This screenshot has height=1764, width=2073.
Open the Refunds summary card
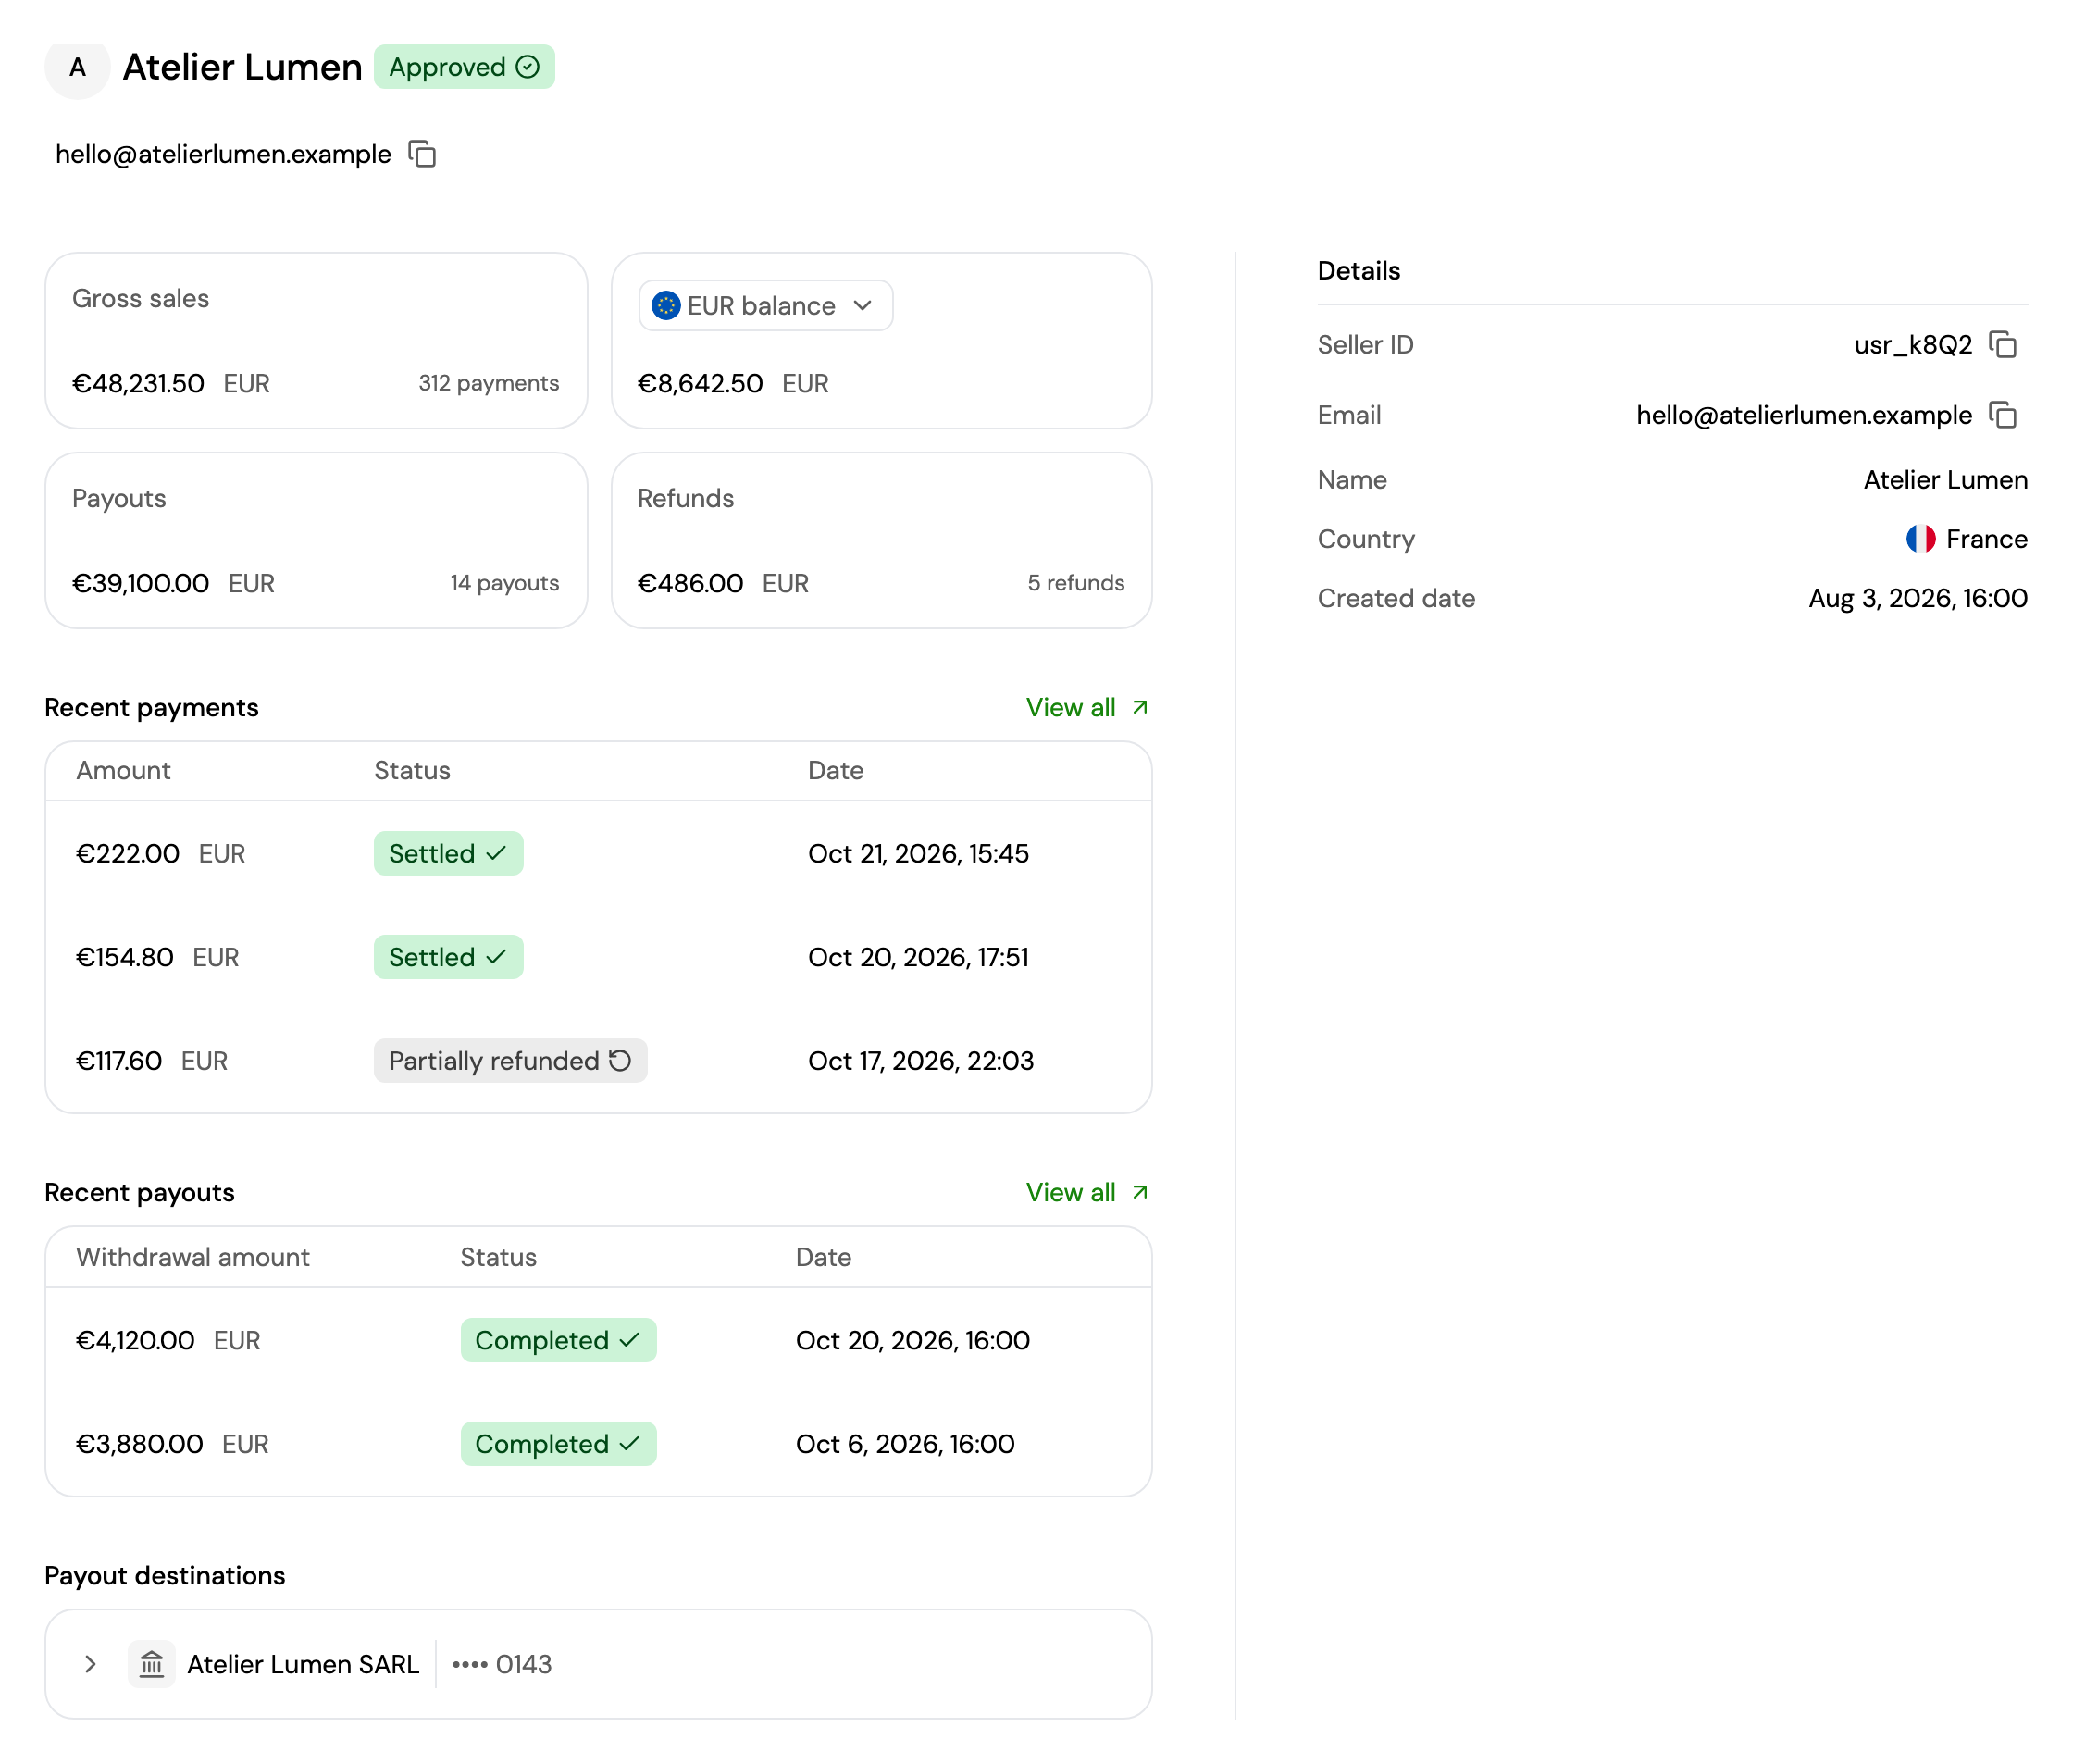click(x=881, y=541)
